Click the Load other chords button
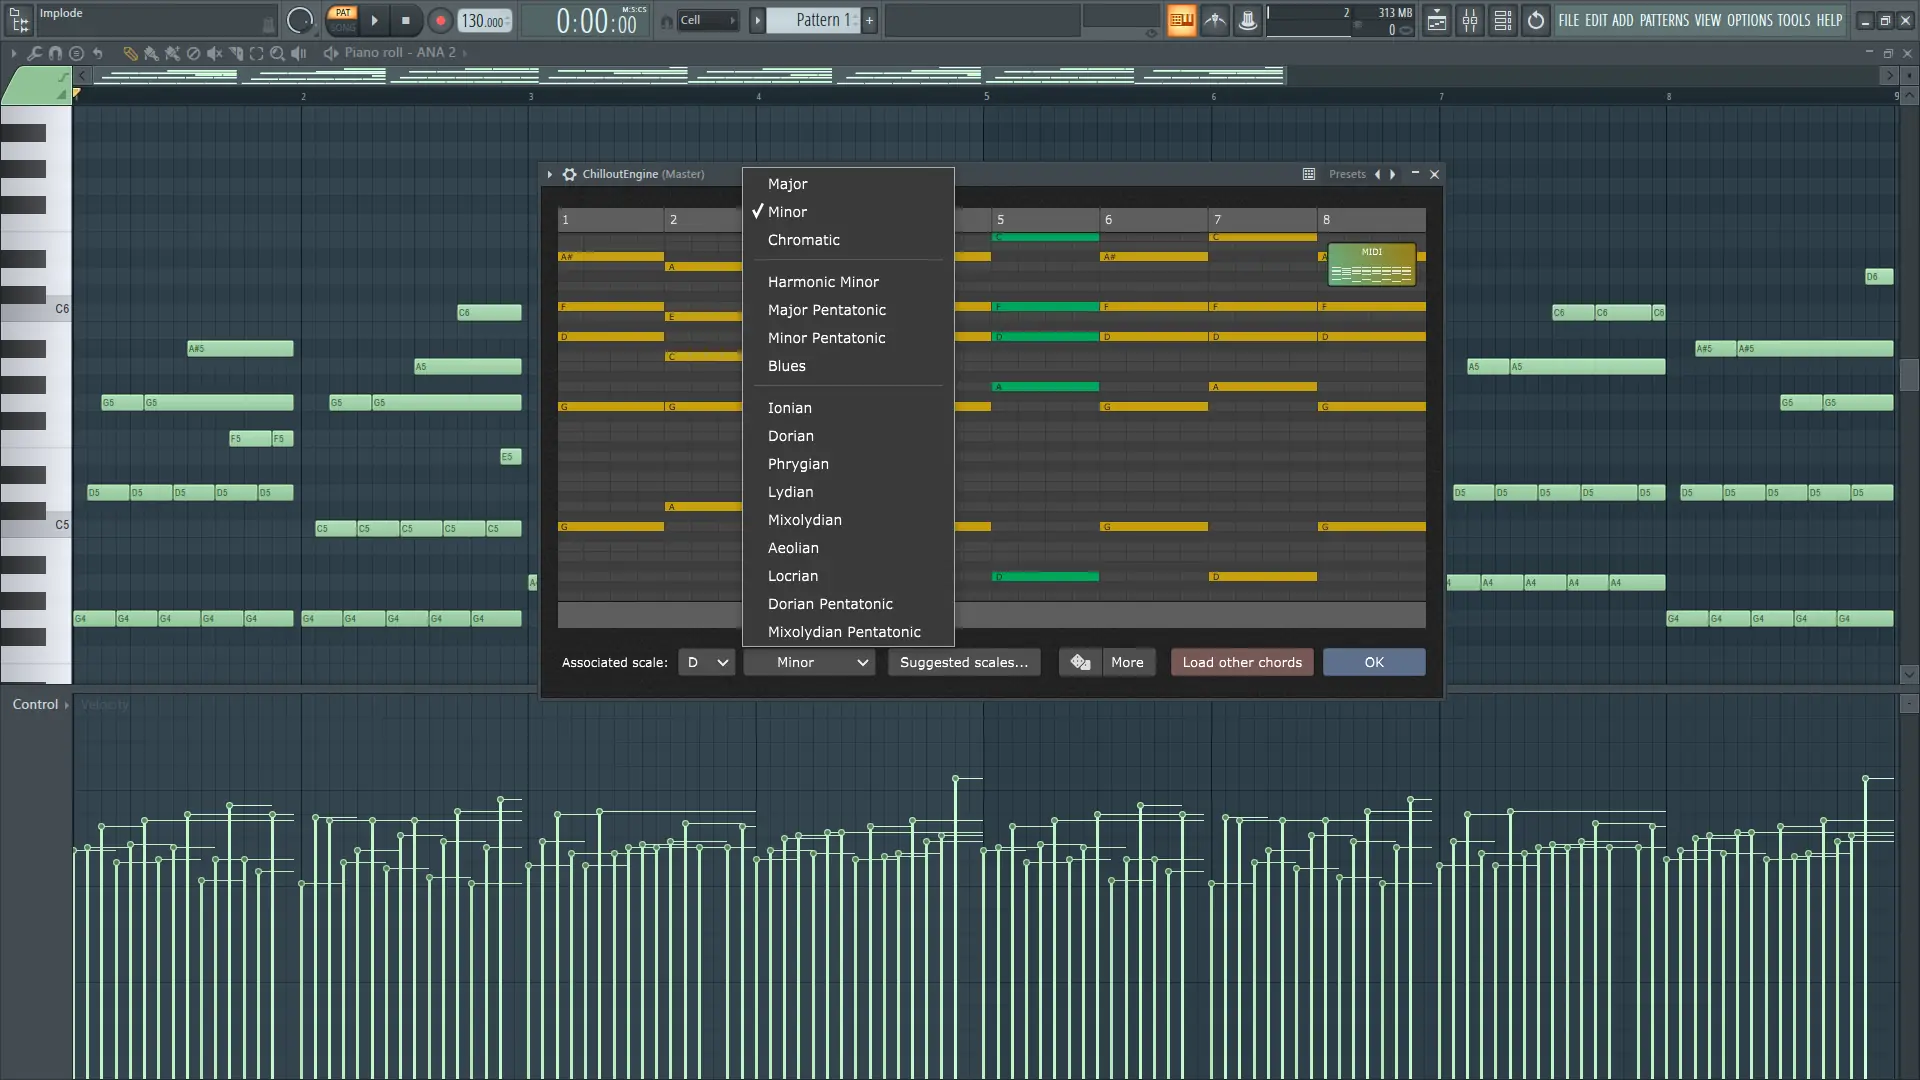The image size is (1920, 1080). click(1241, 662)
